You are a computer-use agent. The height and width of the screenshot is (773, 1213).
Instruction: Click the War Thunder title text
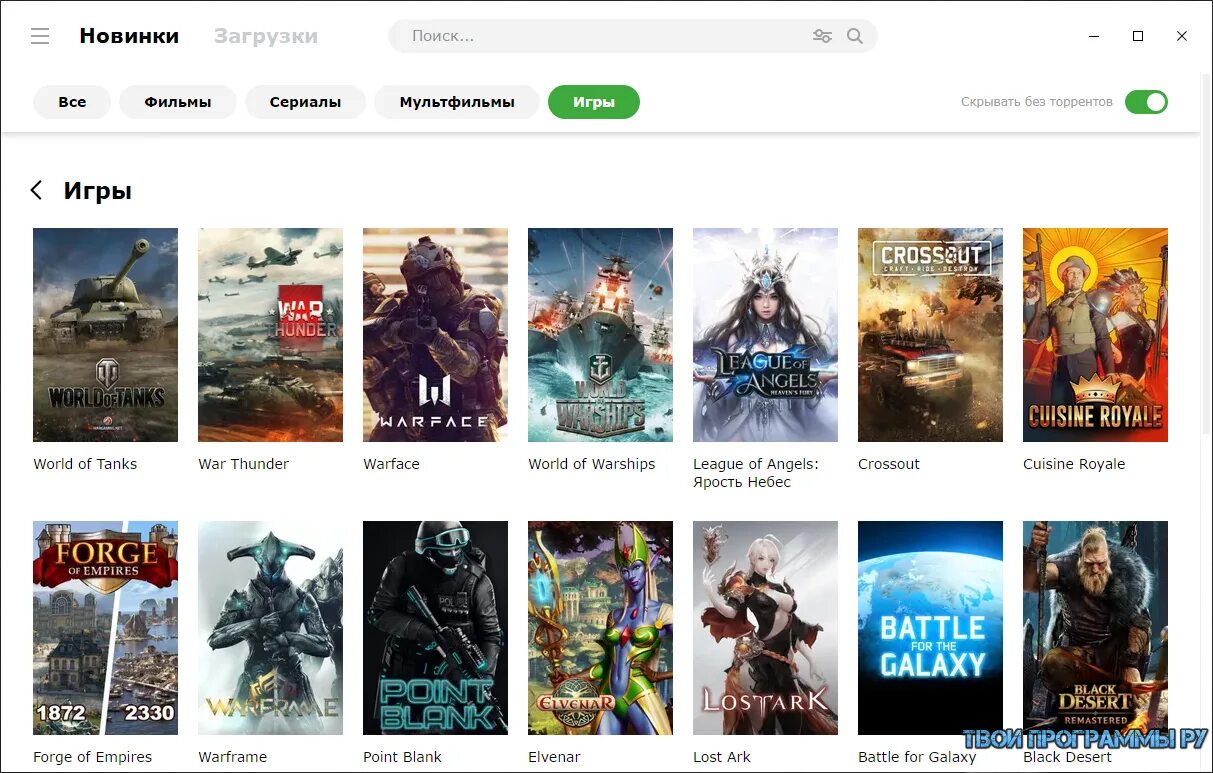click(243, 464)
